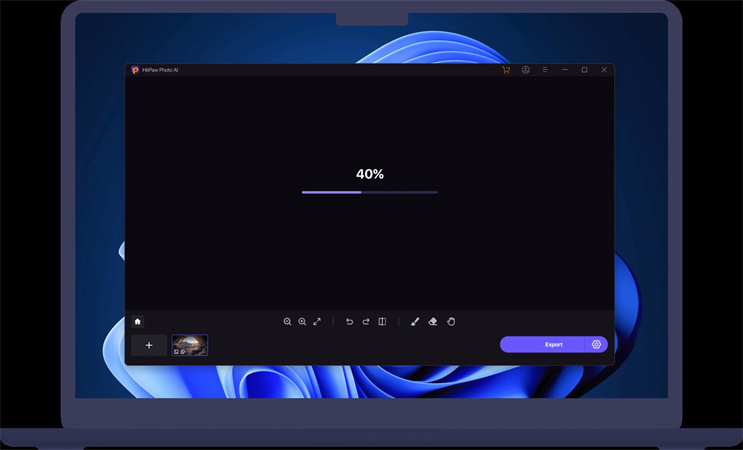Select the Hand pan tool

point(451,322)
